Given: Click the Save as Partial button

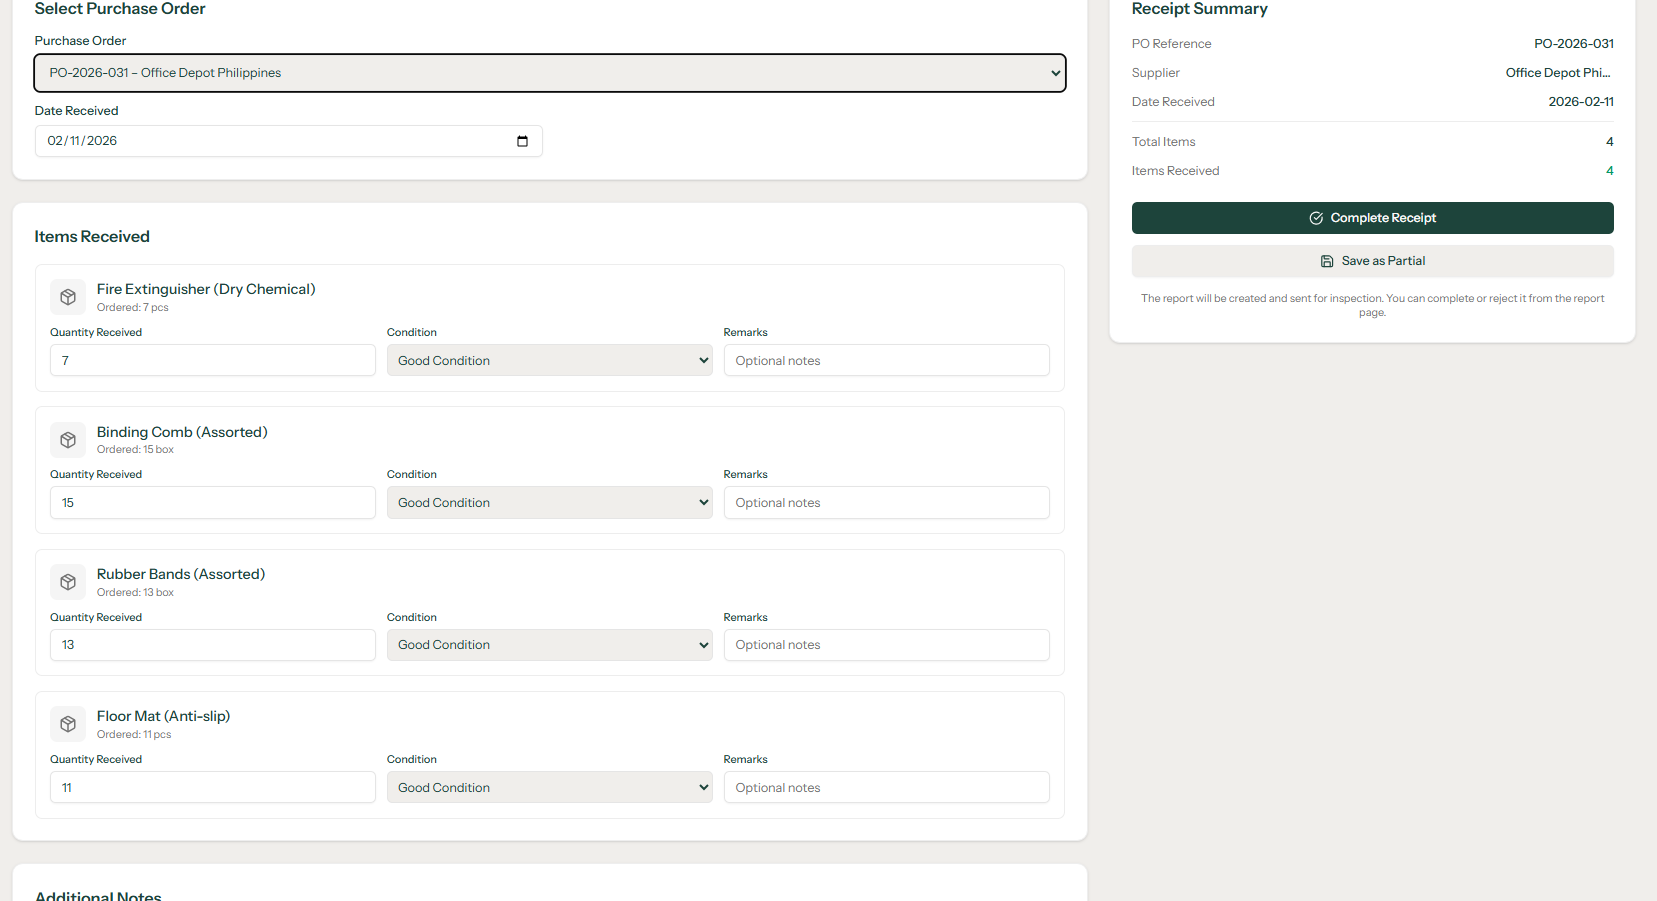Looking at the screenshot, I should (1373, 261).
